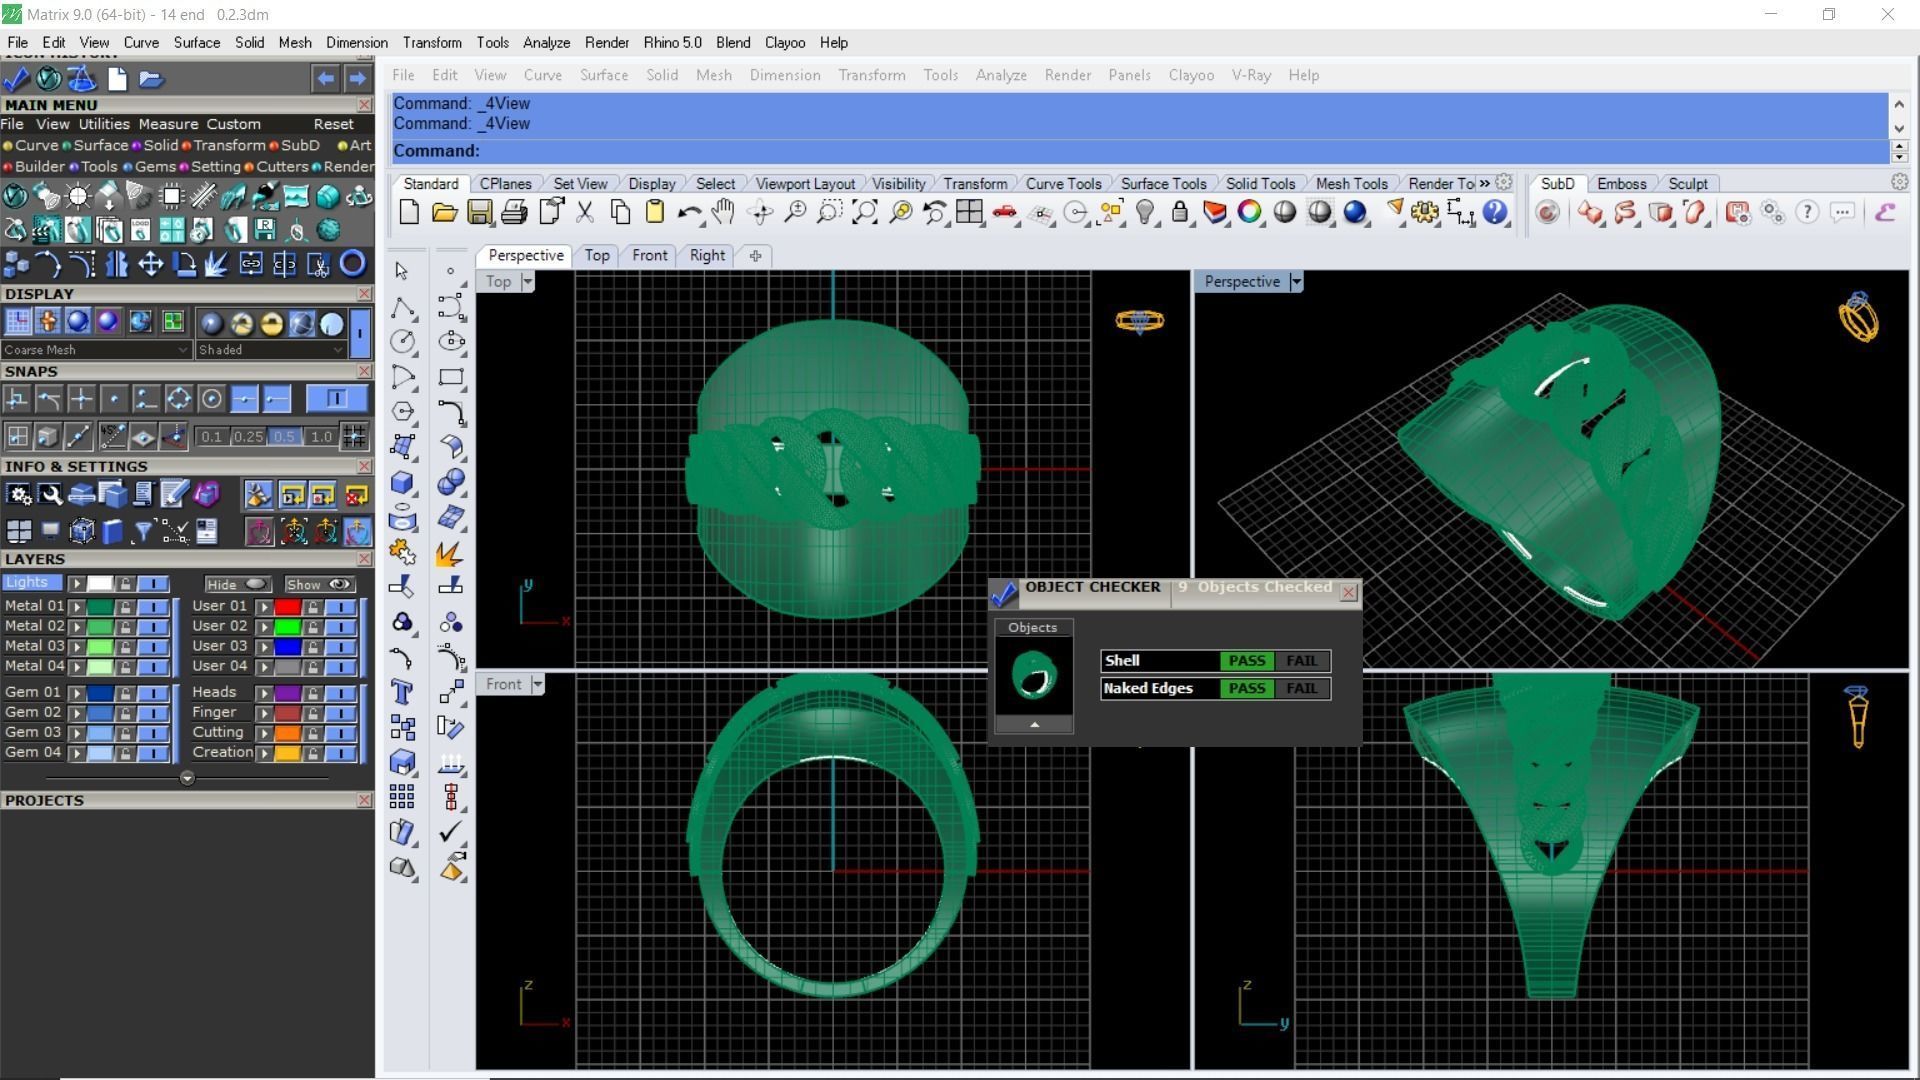This screenshot has height=1080, width=1920.
Task: Toggle visibility switch of Lights layer
Action: (153, 583)
